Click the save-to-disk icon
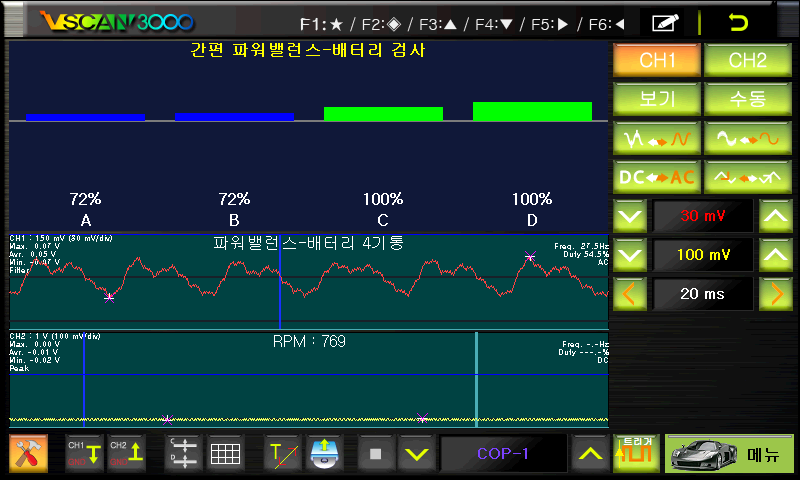The width and height of the screenshot is (800, 480). [325, 454]
